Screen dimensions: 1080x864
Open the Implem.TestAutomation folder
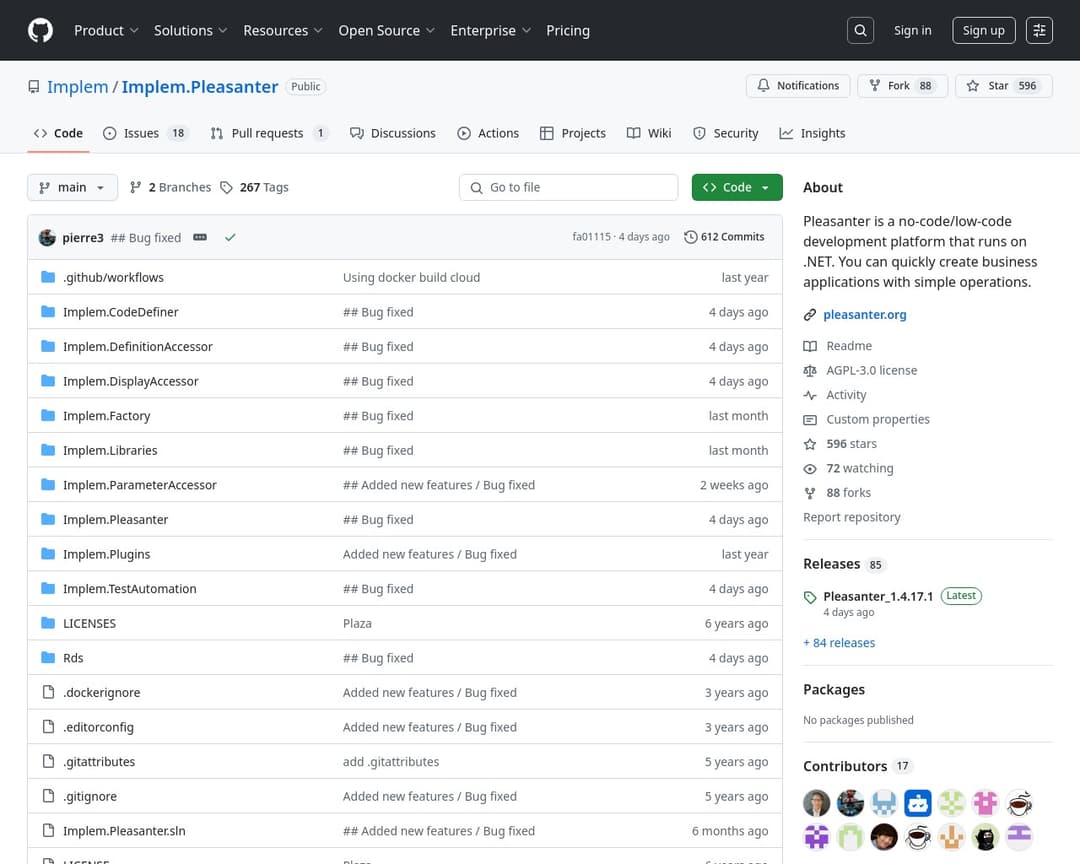(x=129, y=588)
